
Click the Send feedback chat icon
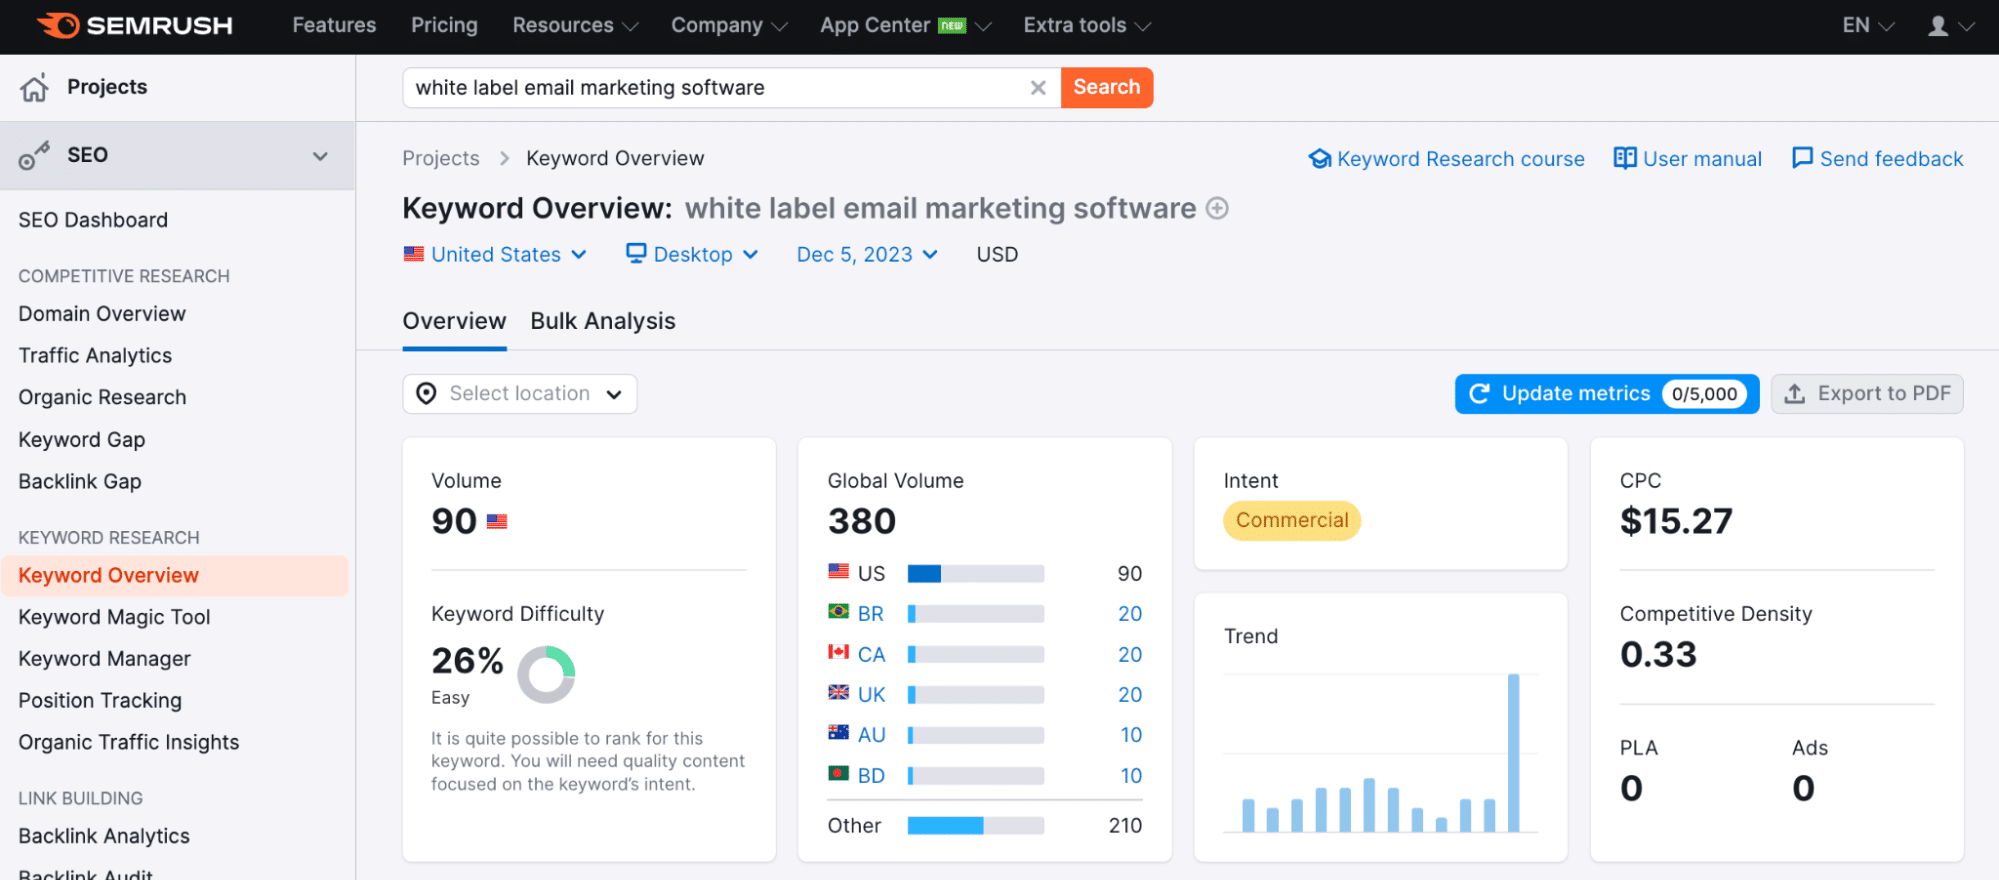[x=1802, y=158]
